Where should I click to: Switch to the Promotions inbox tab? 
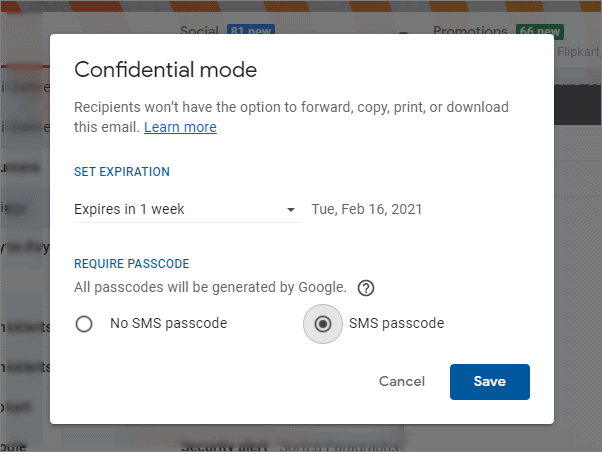point(470,30)
